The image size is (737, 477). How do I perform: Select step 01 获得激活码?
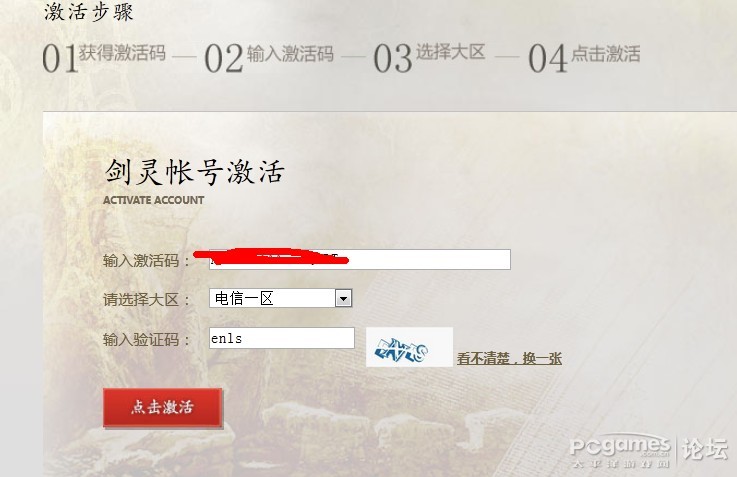coord(104,58)
